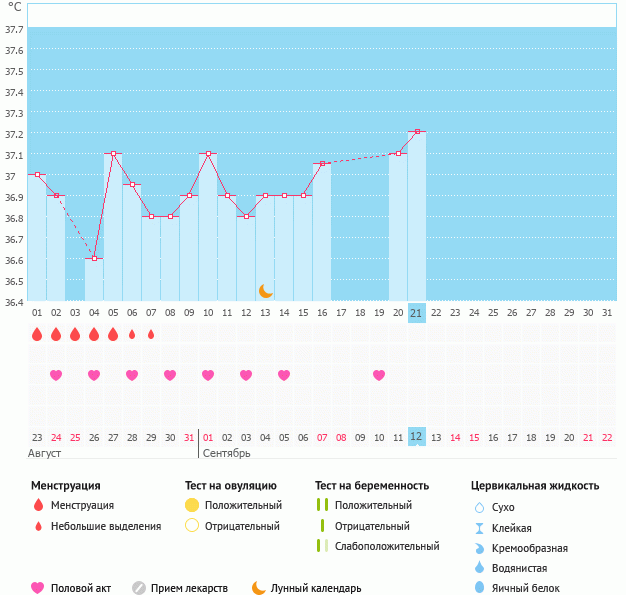Select the small spotting drop on day 07
626x595 pixels.
[151, 334]
